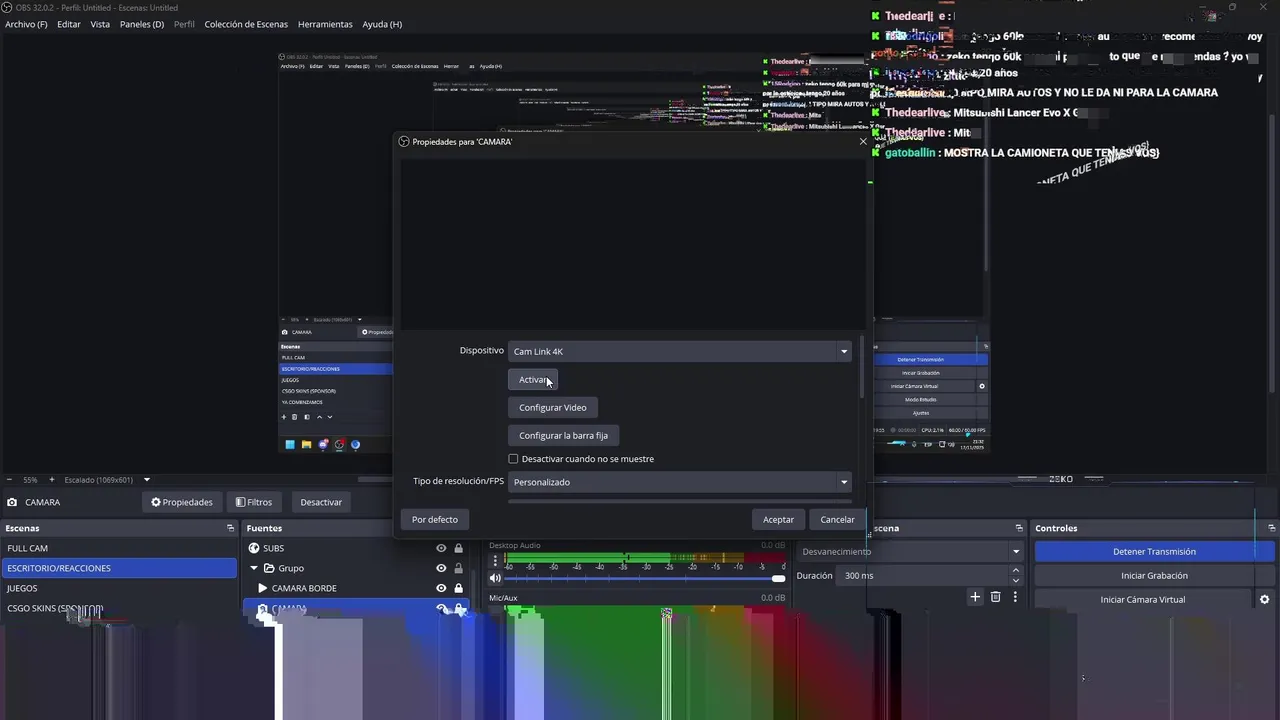The image size is (1280, 720).
Task: Select the CAMARA BORDE source row
Action: [355, 588]
